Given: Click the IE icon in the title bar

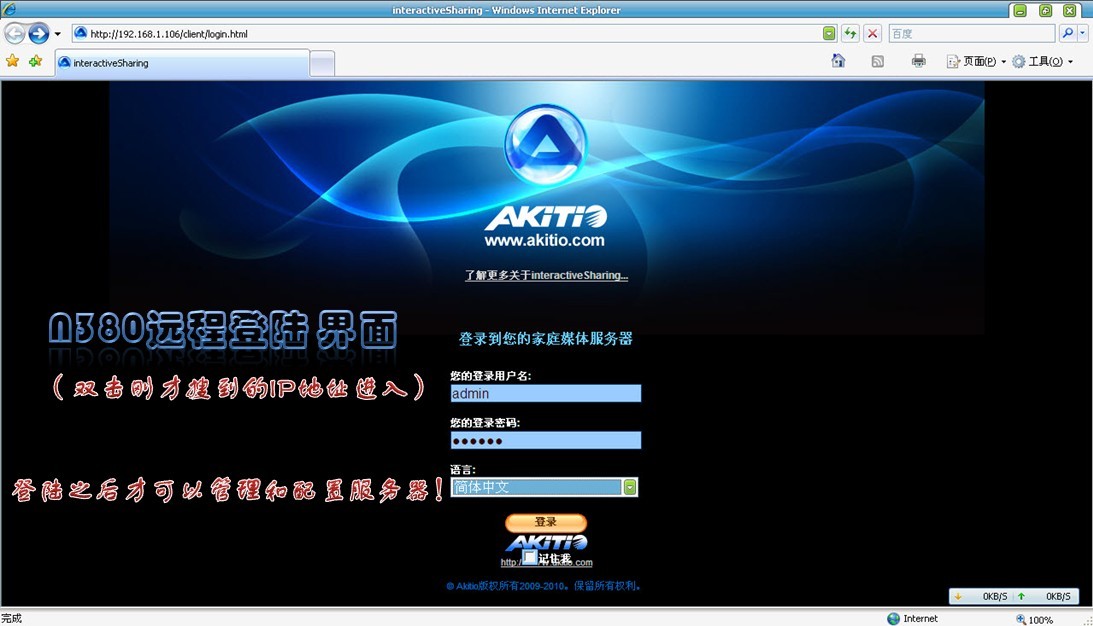Looking at the screenshot, I should [9, 9].
